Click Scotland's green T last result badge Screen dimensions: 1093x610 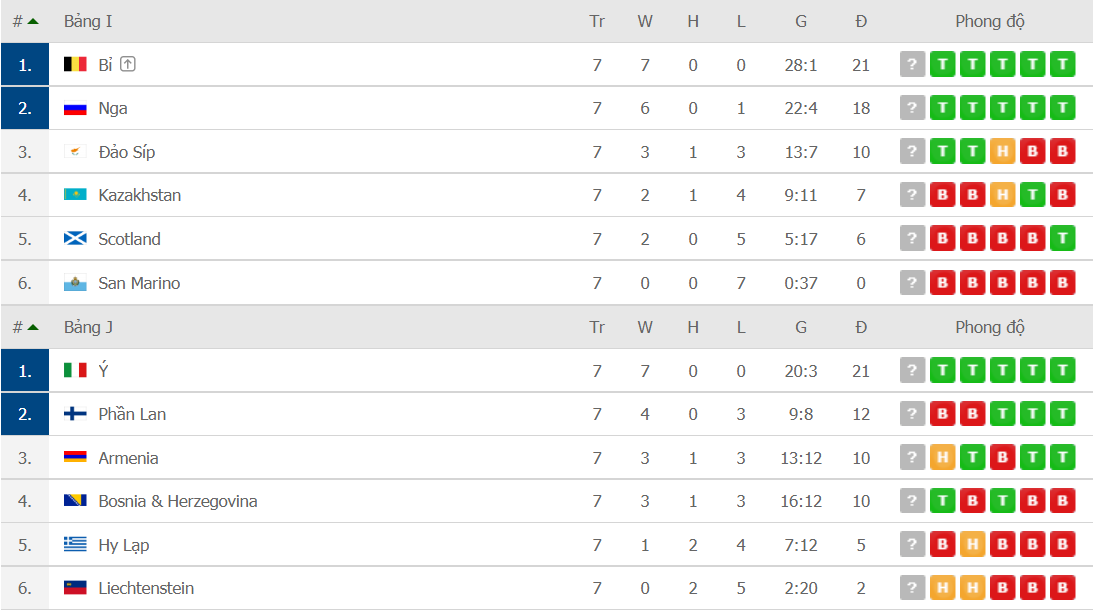(x=1062, y=238)
